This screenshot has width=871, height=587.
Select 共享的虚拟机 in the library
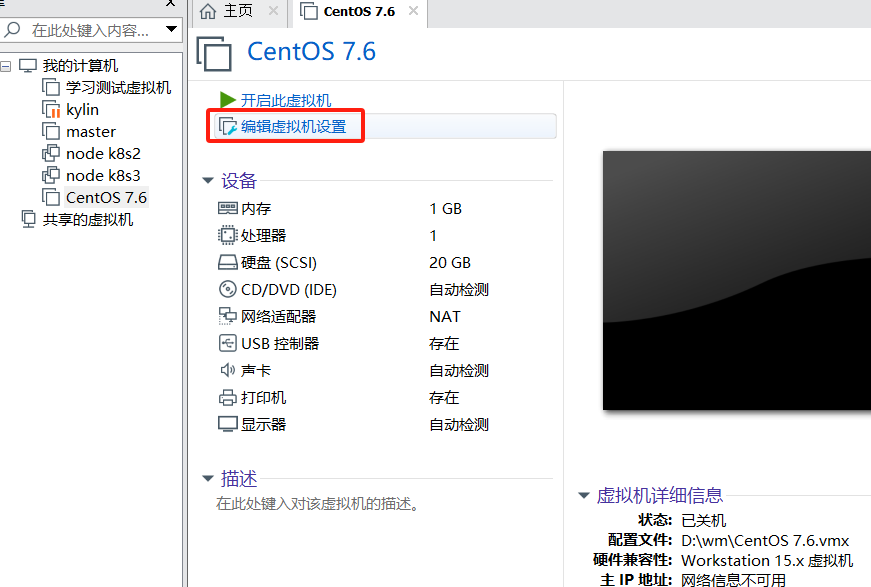click(88, 220)
